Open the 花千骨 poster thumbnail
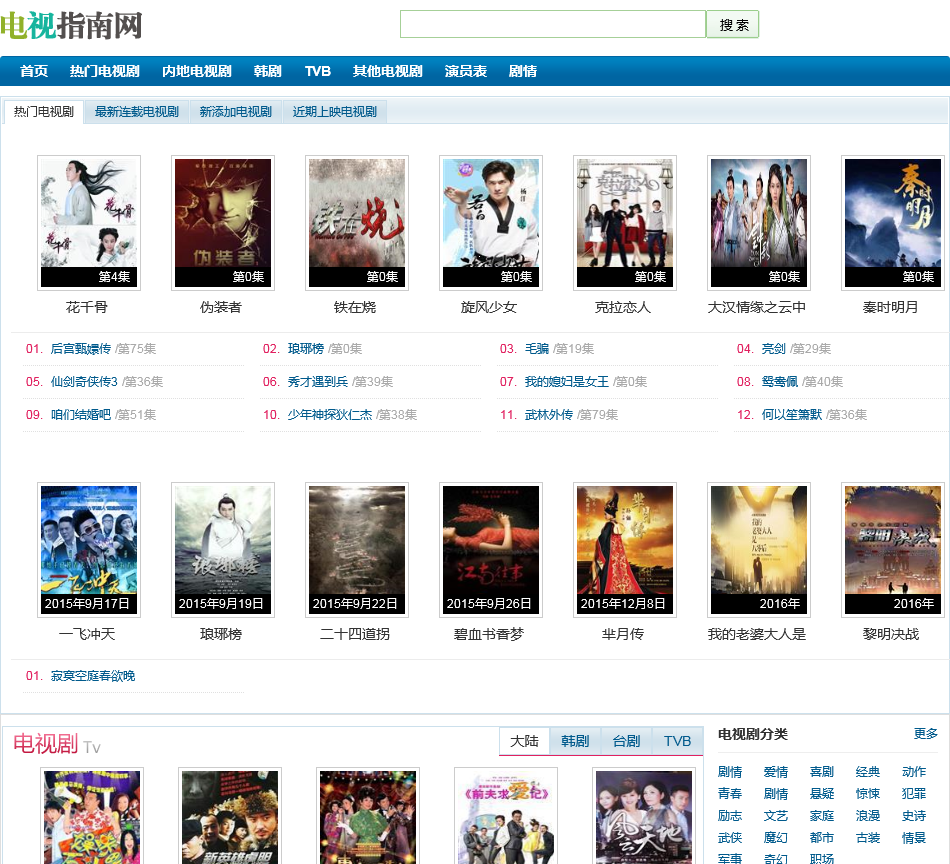Screen dimensions: 950x864 tap(89, 223)
